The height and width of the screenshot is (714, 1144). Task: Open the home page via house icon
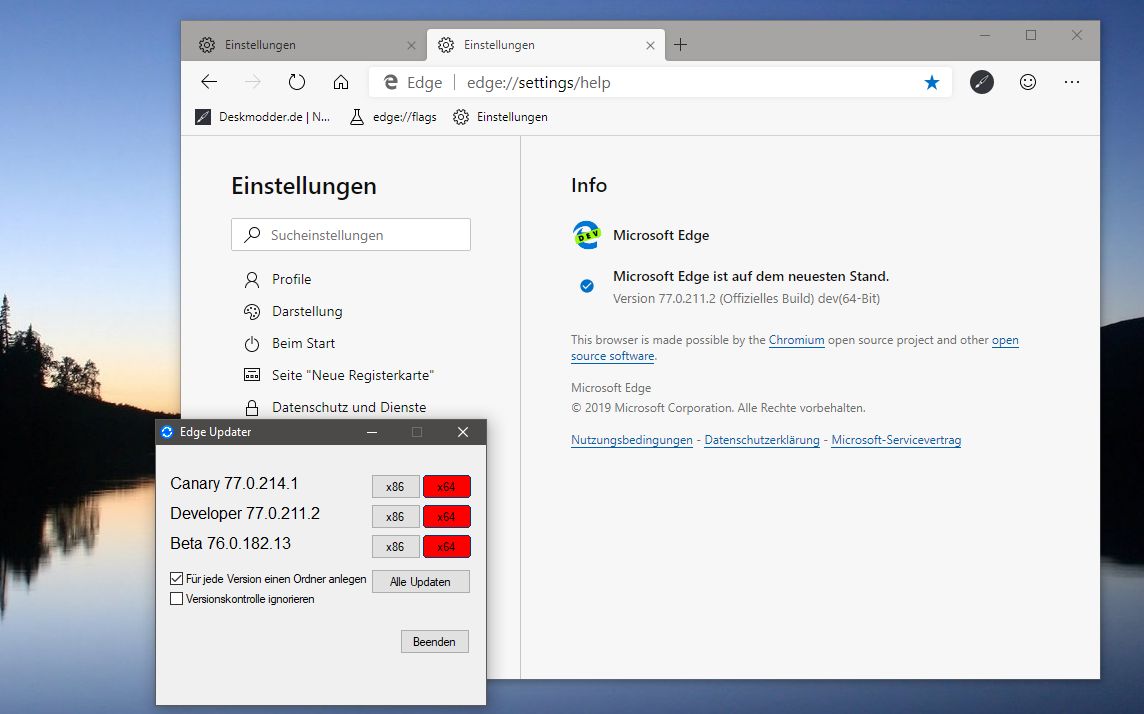click(341, 82)
